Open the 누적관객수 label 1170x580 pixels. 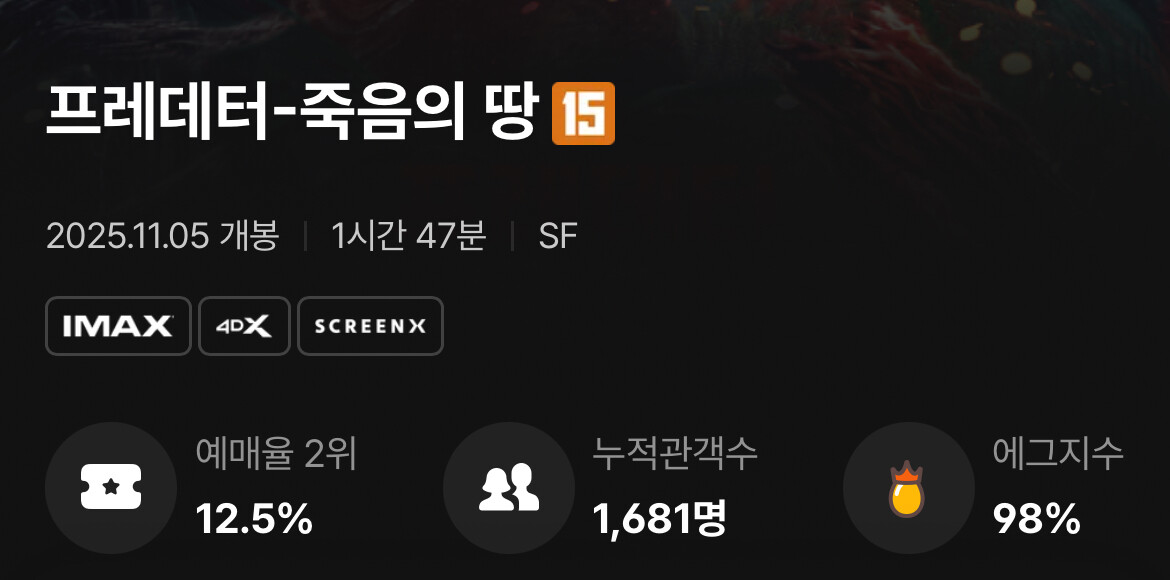pyautogui.click(x=675, y=454)
